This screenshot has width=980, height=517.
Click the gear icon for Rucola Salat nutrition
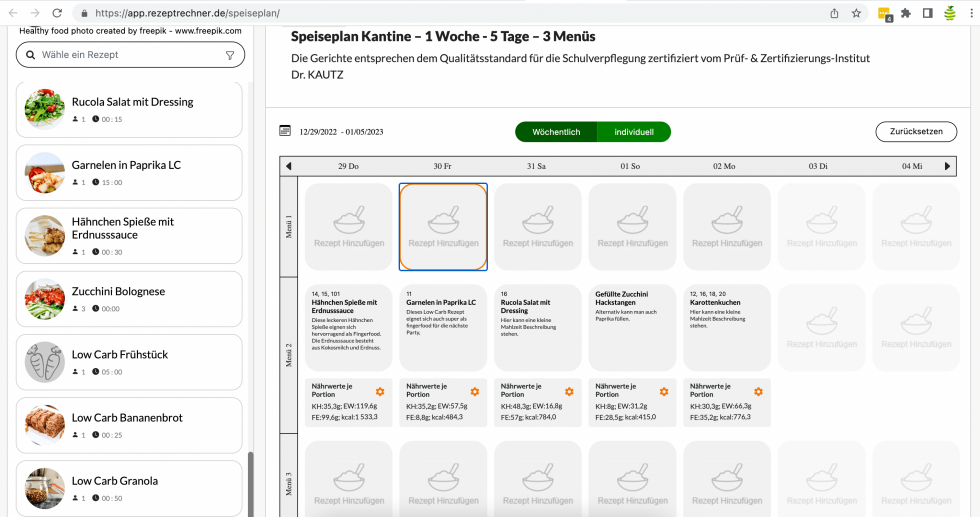tap(569, 392)
